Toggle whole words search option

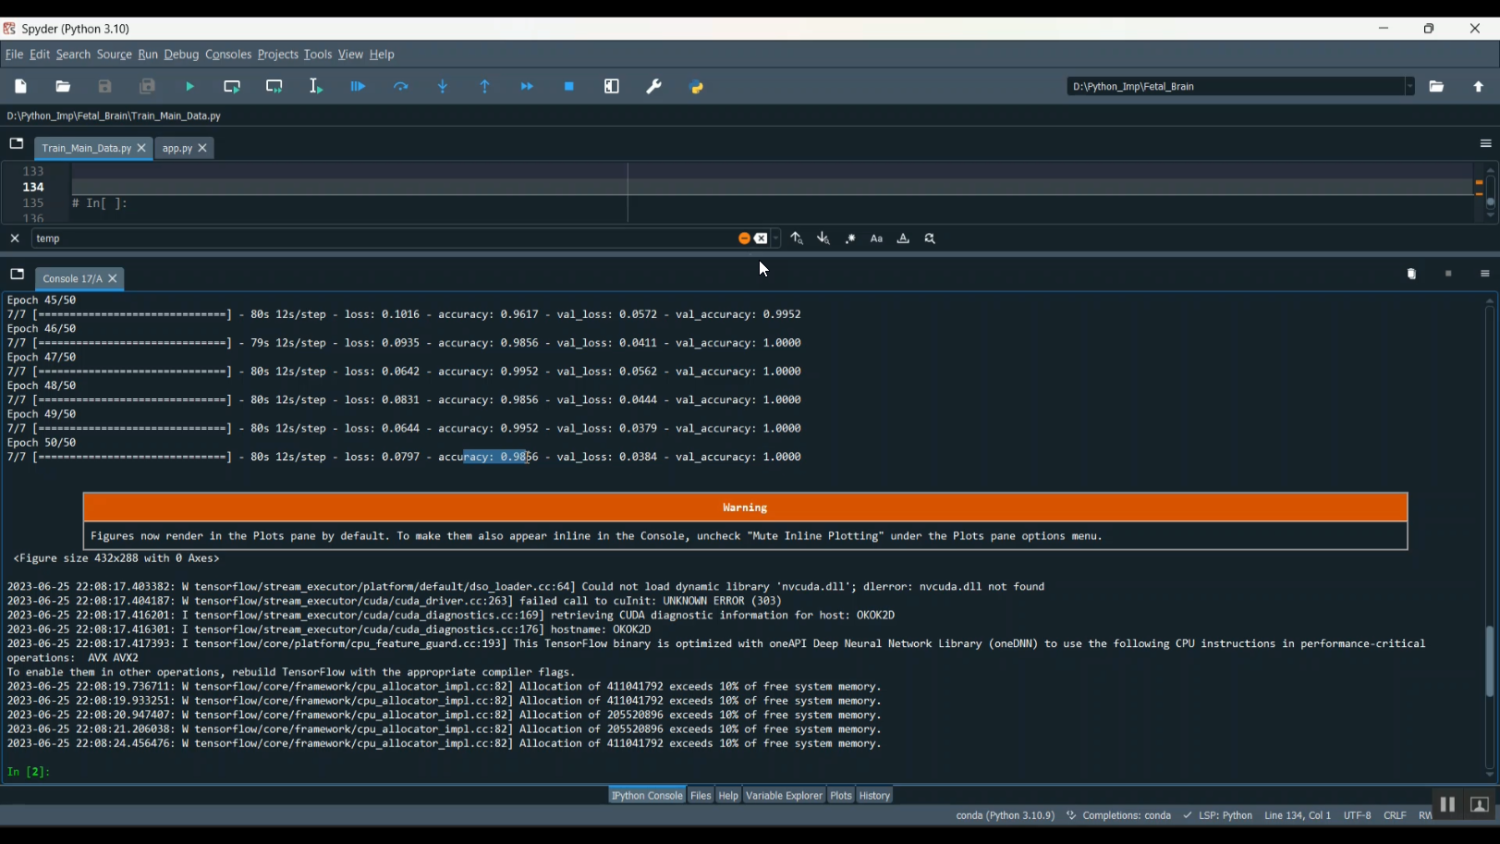903,239
